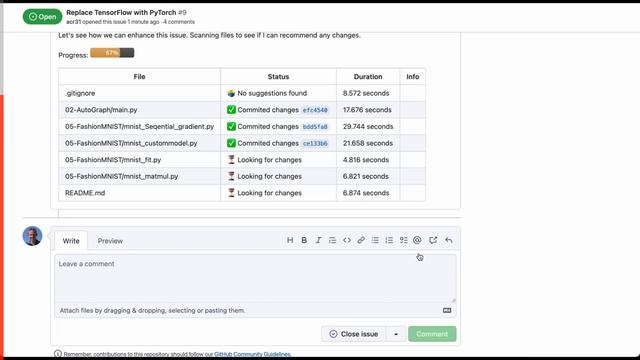Click the 67% progress bar
The image size is (640, 360).
(112, 53)
